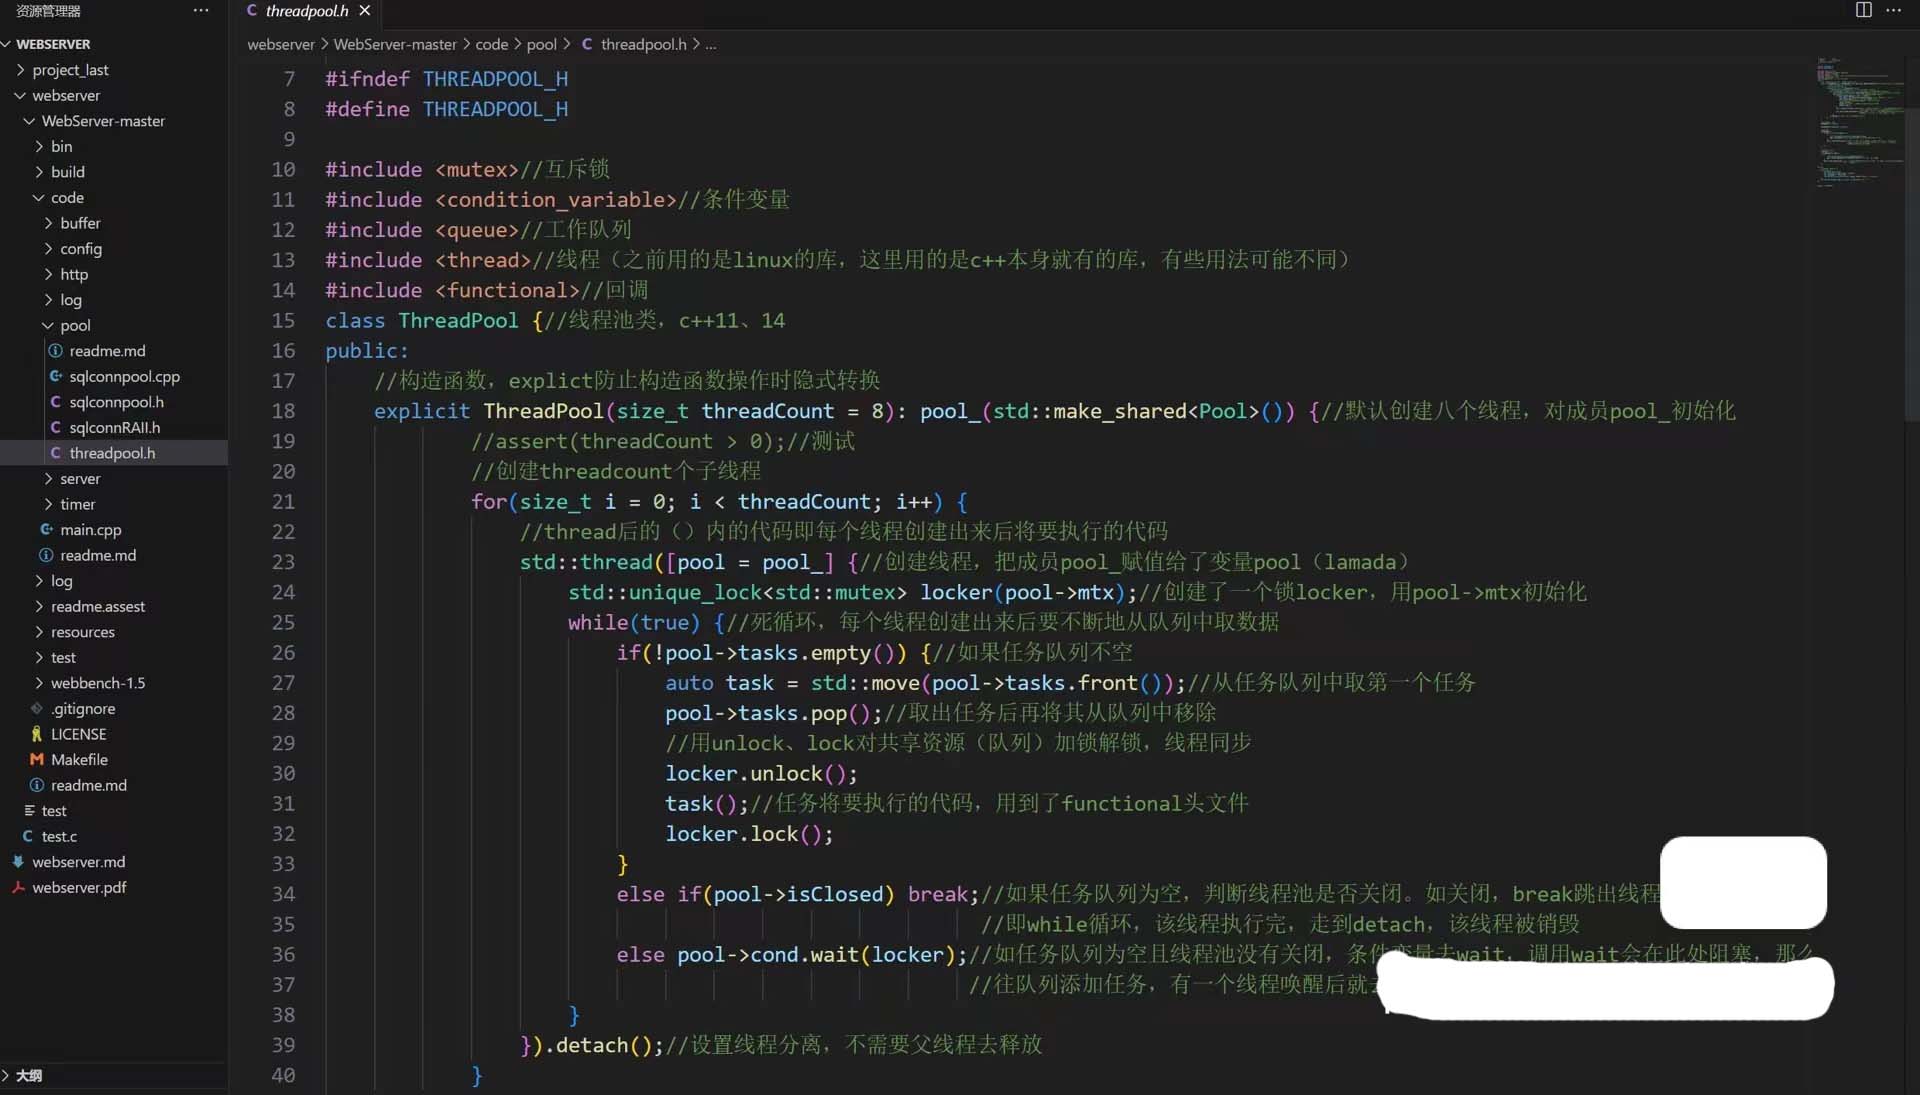Expand the webbench-1.5 folder

coord(114,683)
